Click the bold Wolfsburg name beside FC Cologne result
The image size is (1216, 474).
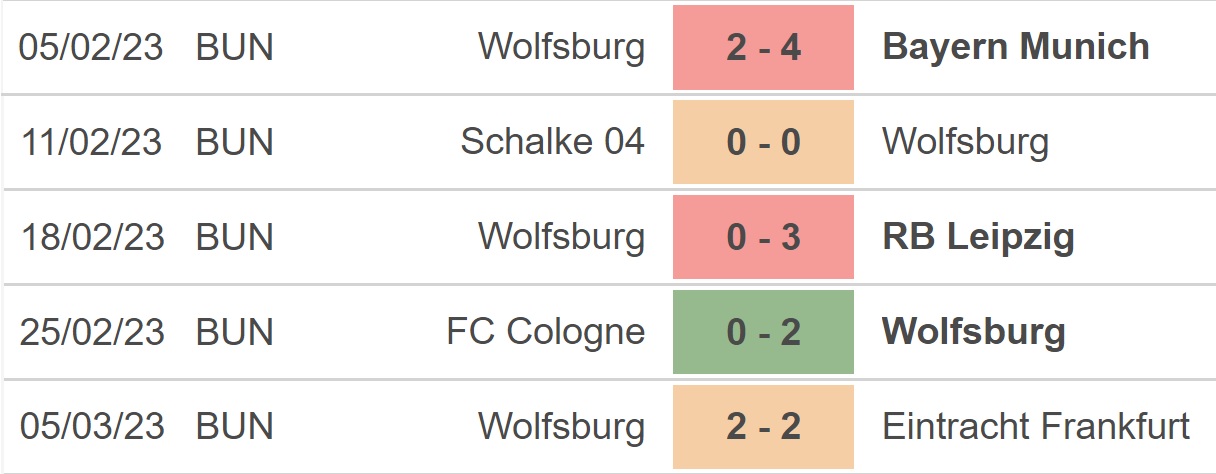pos(973,332)
